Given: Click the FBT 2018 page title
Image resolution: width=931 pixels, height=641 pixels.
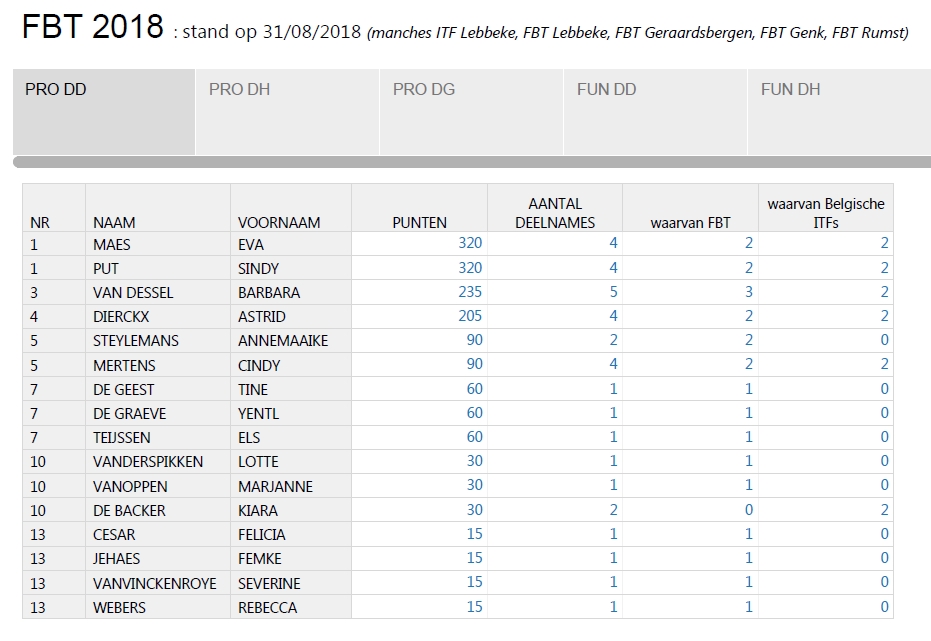Looking at the screenshot, I should click(93, 27).
